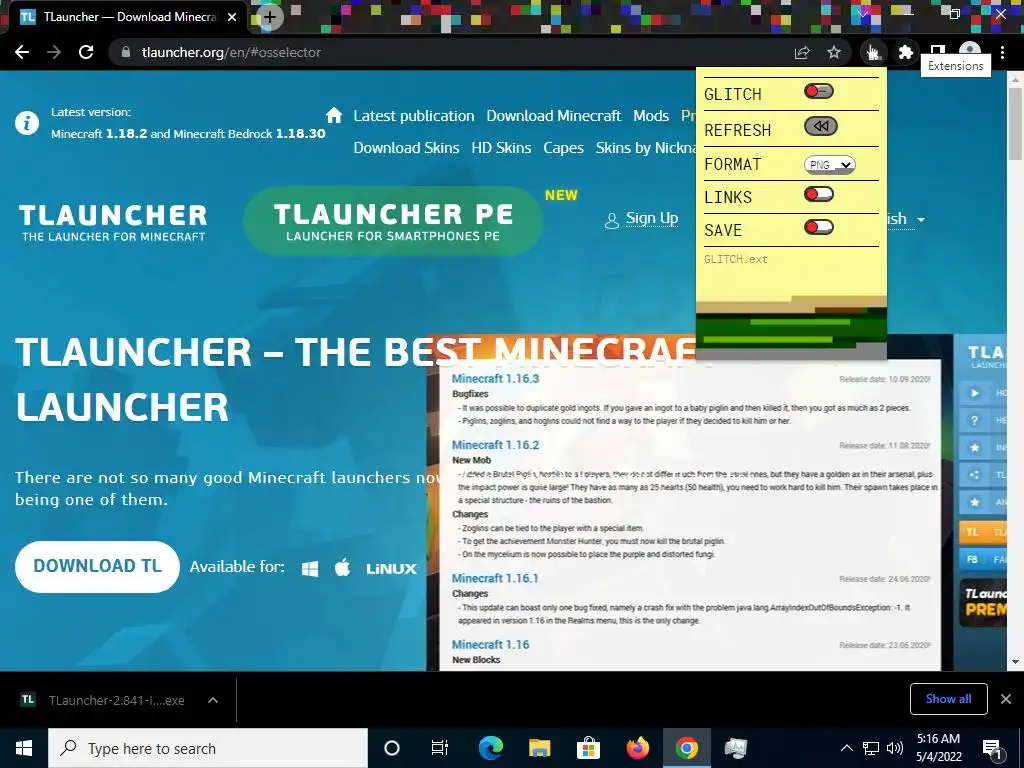Click the TLAUNCHER logo
The image size is (1024, 768).
pyautogui.click(x=113, y=222)
